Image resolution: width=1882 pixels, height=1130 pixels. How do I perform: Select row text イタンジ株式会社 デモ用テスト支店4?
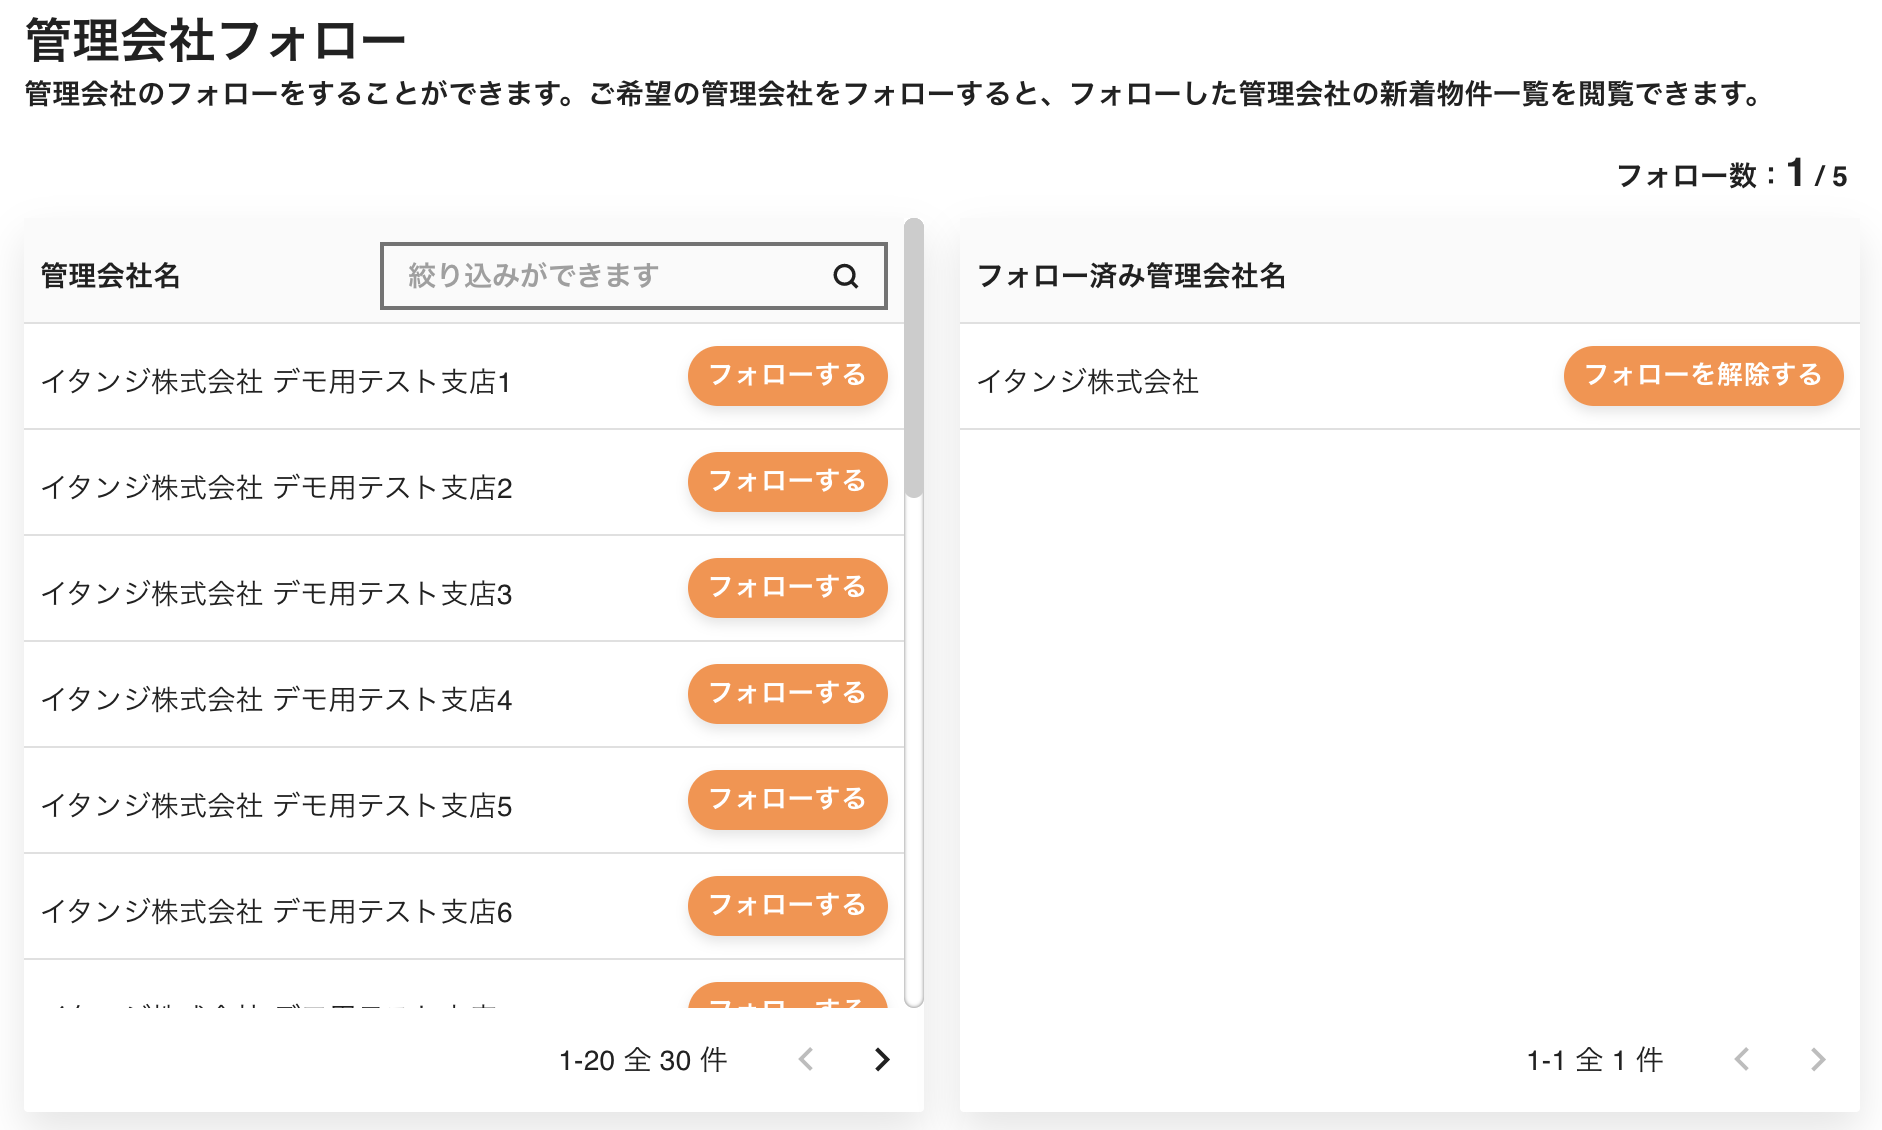276,700
